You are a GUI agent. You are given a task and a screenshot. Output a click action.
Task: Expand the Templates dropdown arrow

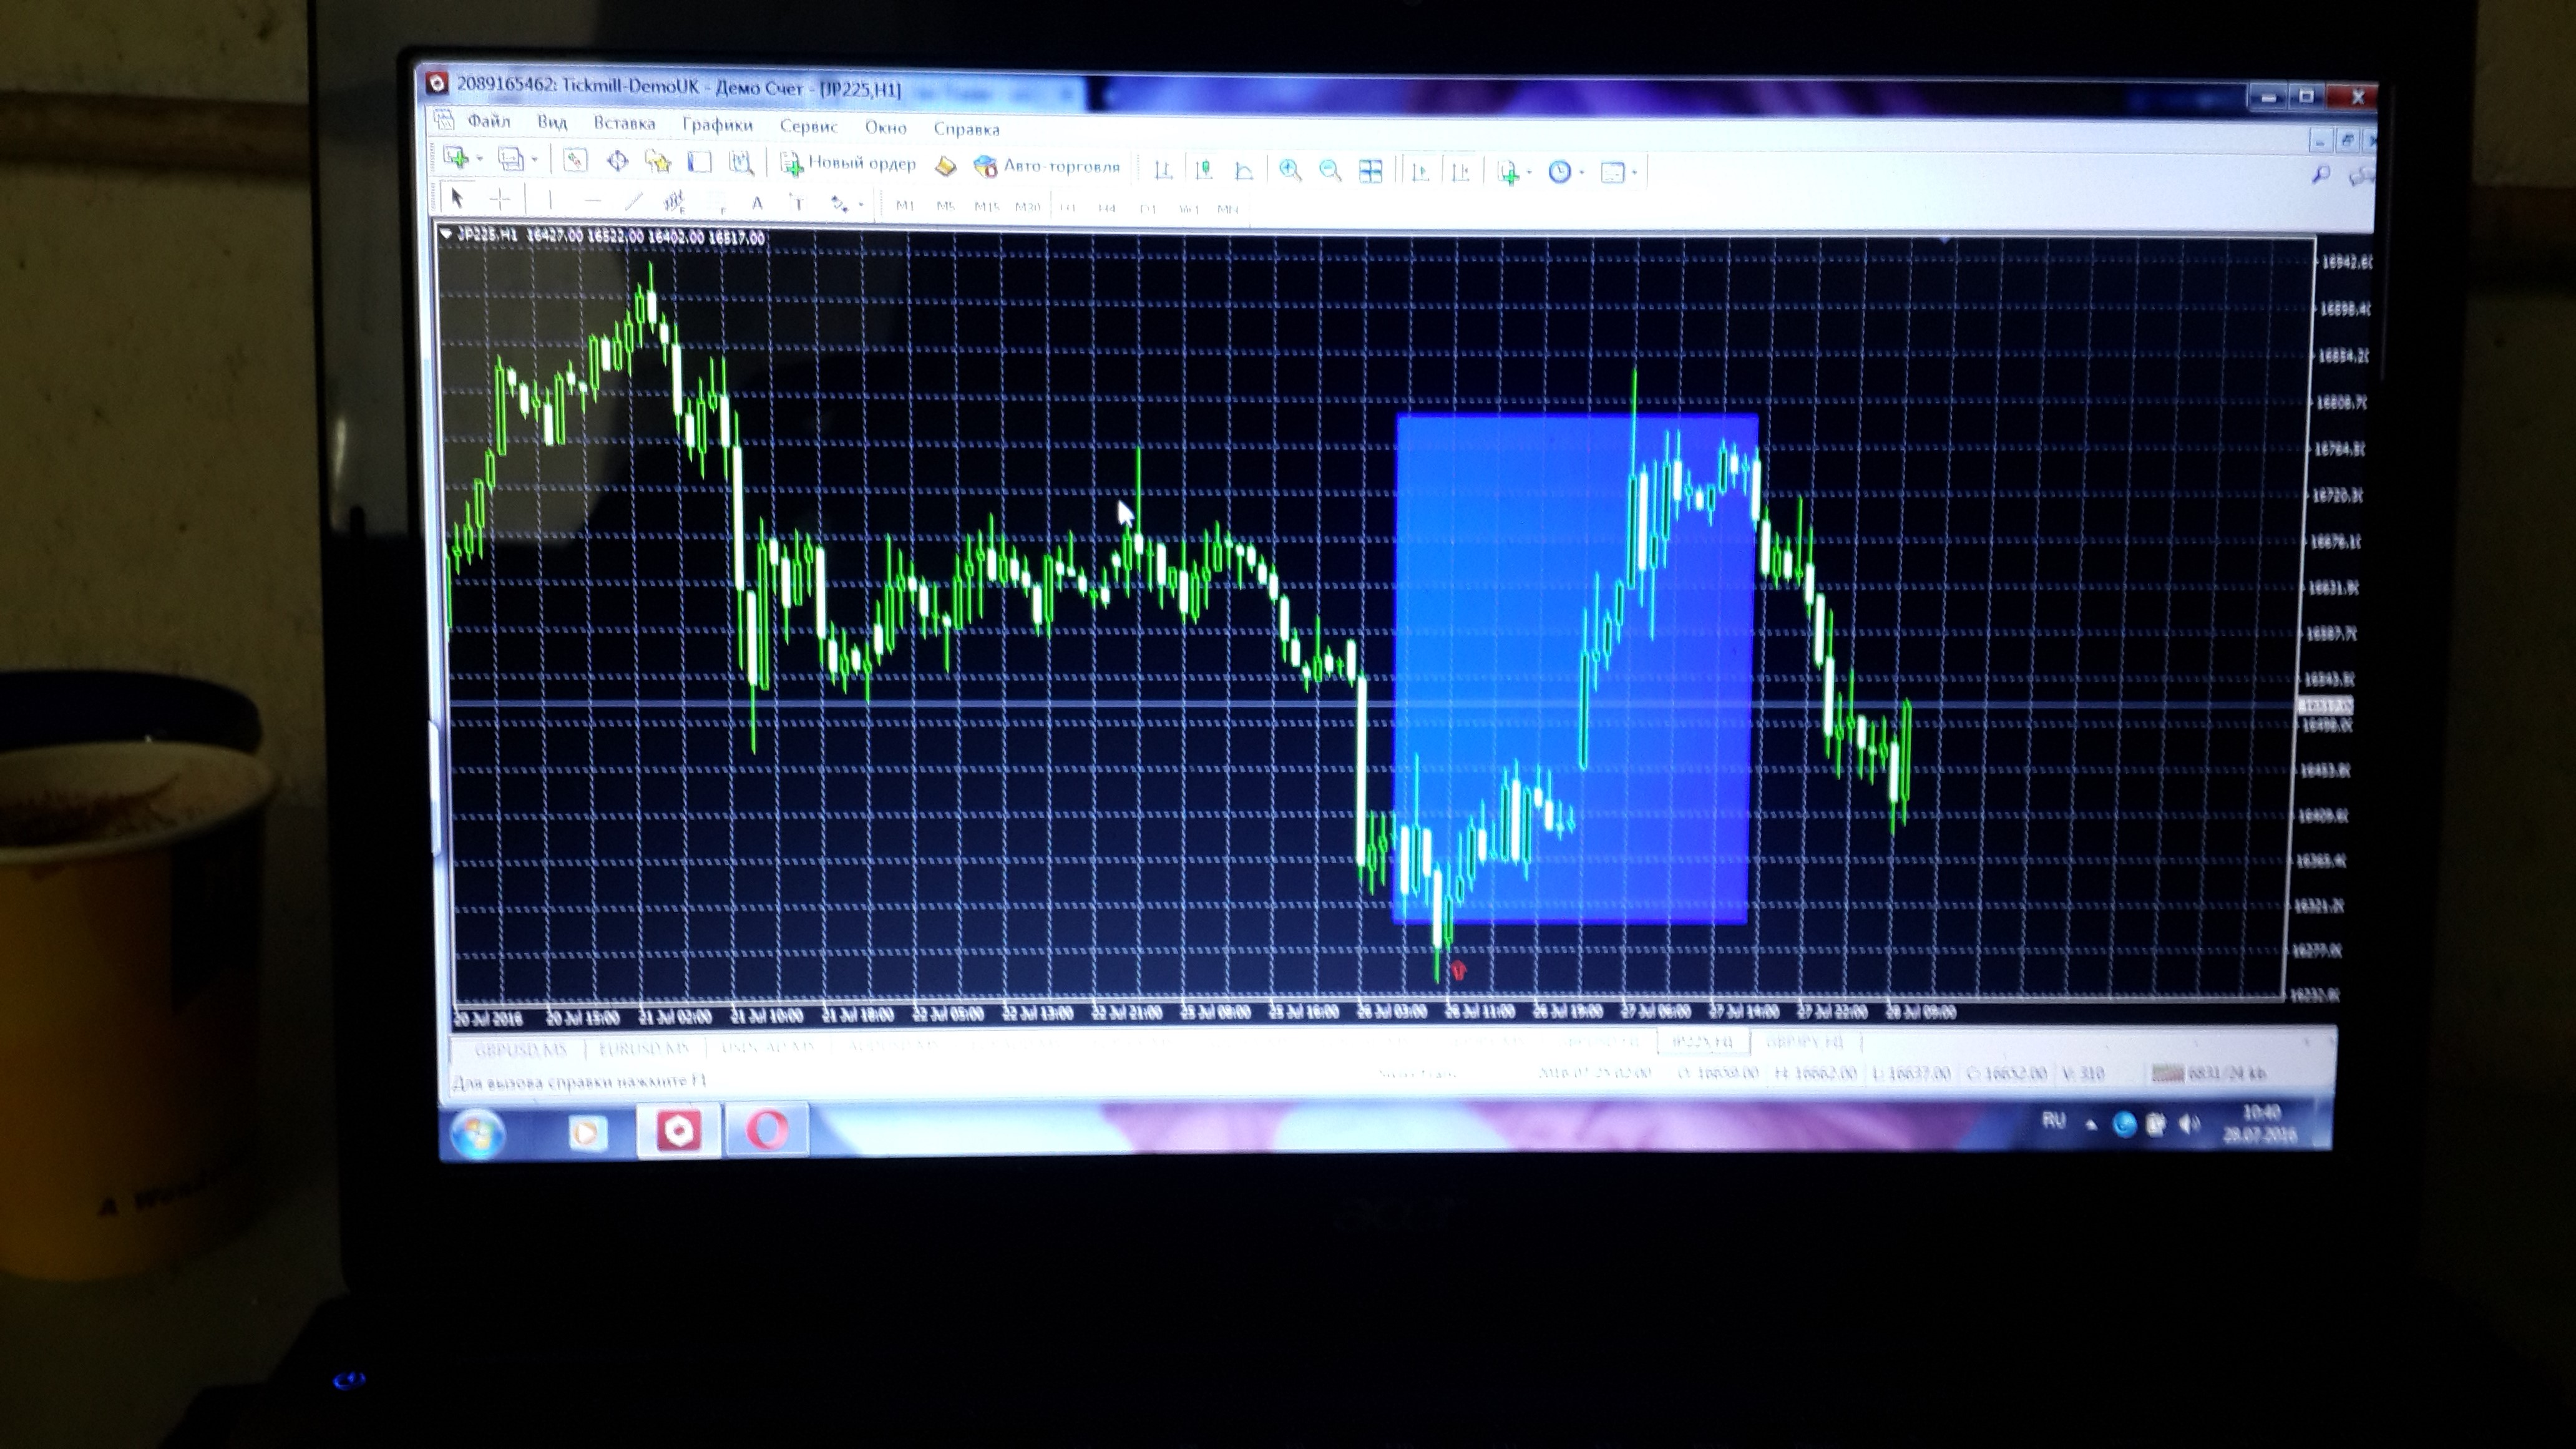point(1635,173)
